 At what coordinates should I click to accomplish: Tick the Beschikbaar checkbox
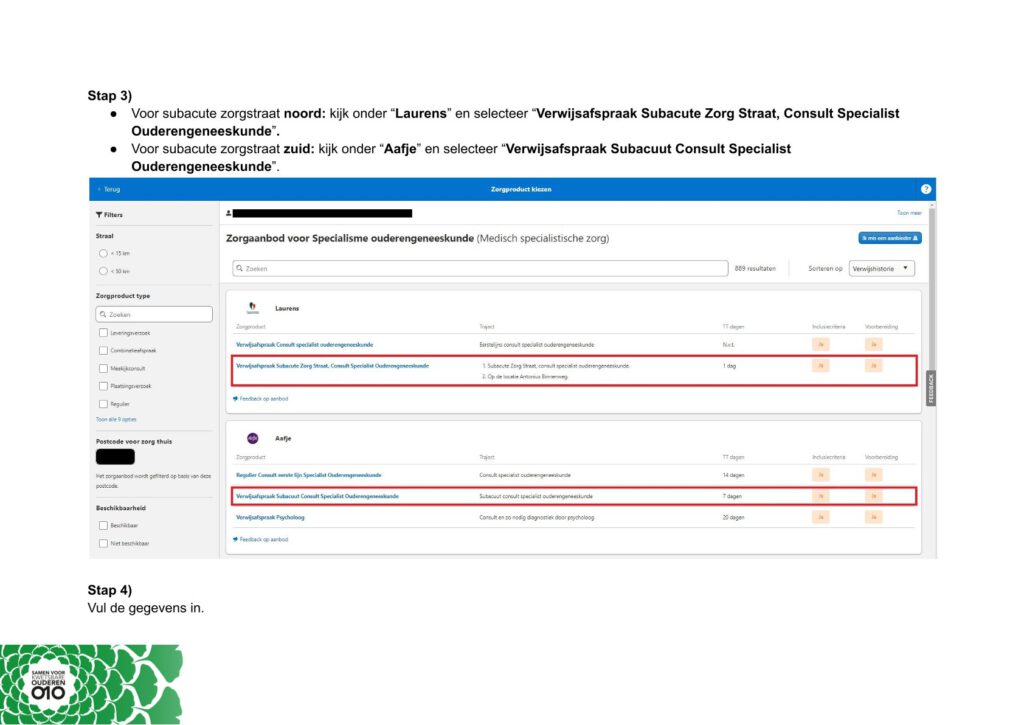(x=103, y=525)
